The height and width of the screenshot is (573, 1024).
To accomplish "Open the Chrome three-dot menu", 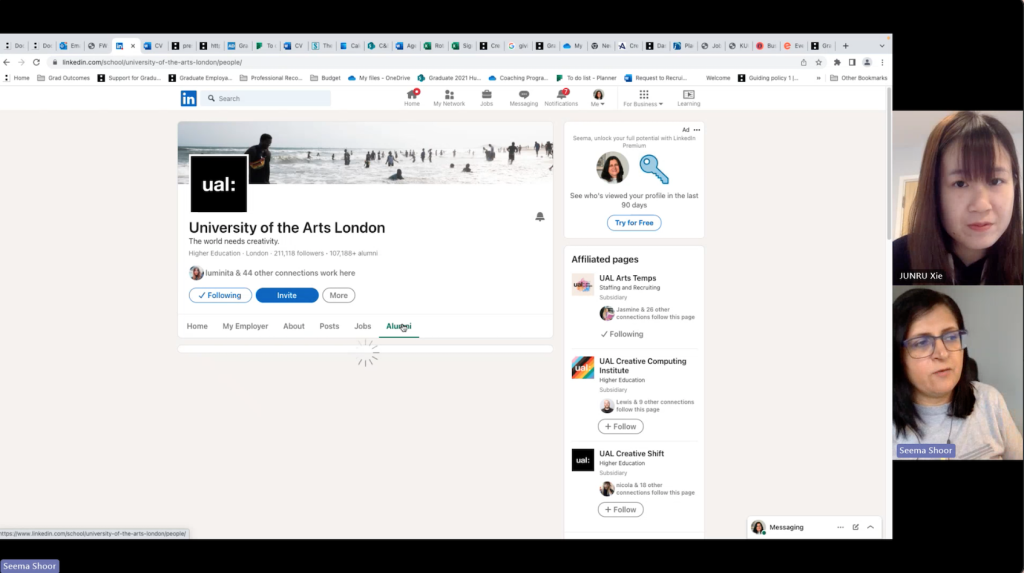I will tap(882, 62).
